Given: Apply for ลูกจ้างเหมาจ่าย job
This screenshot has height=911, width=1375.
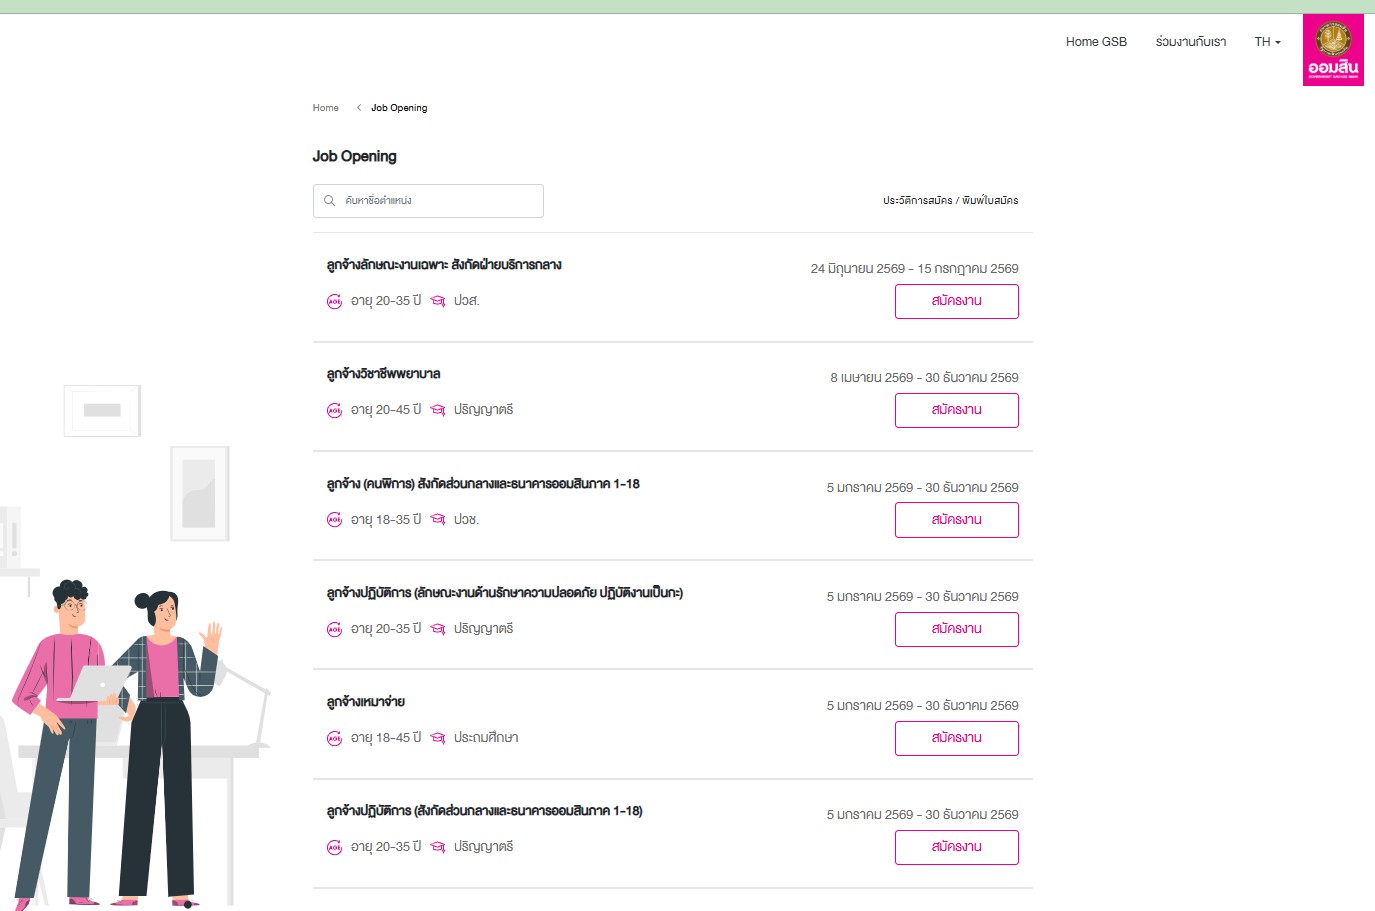Looking at the screenshot, I should tap(956, 738).
